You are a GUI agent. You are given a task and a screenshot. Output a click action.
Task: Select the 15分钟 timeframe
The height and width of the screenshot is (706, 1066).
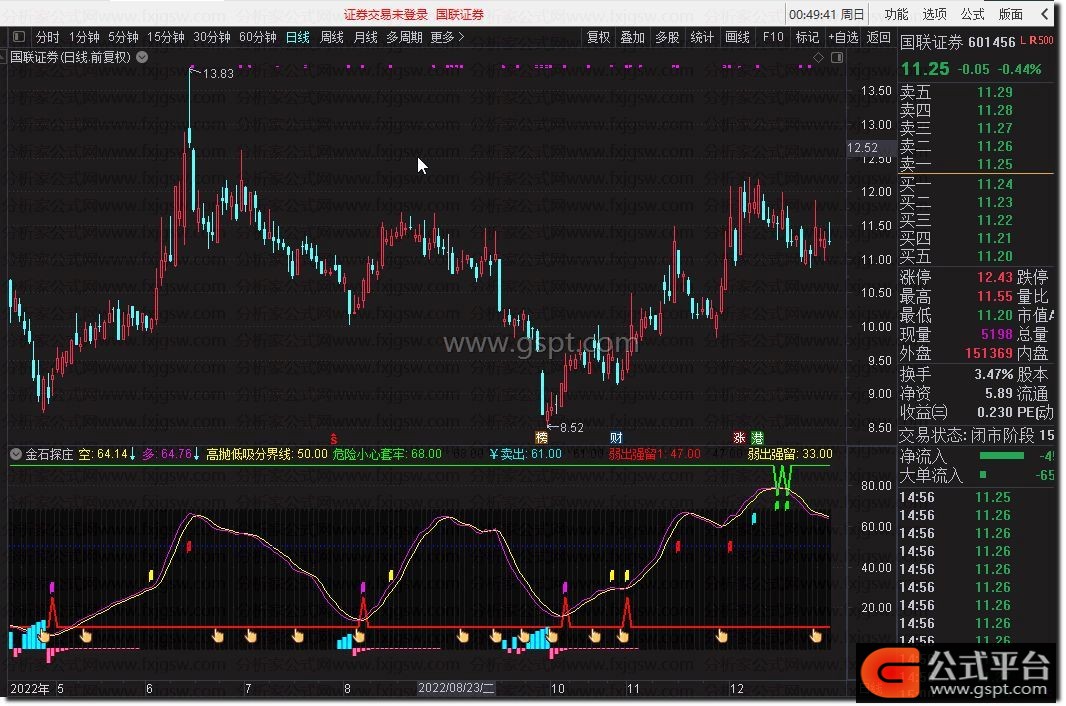(166, 37)
